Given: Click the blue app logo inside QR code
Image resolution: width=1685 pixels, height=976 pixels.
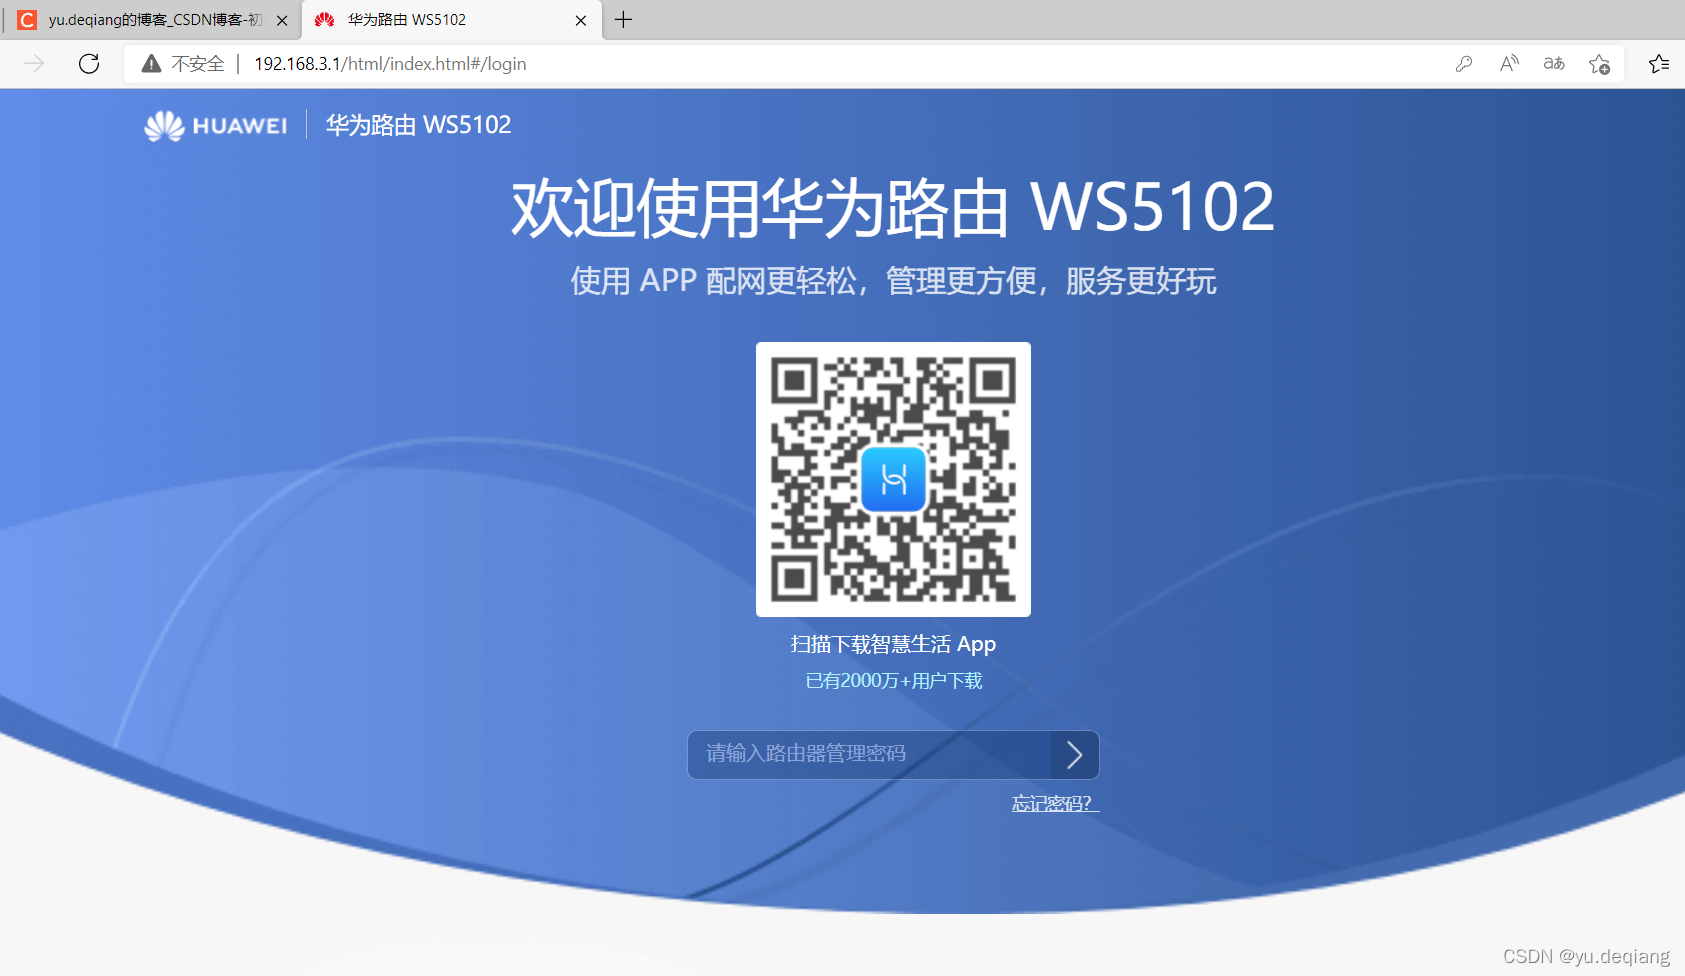Looking at the screenshot, I should [x=893, y=479].
